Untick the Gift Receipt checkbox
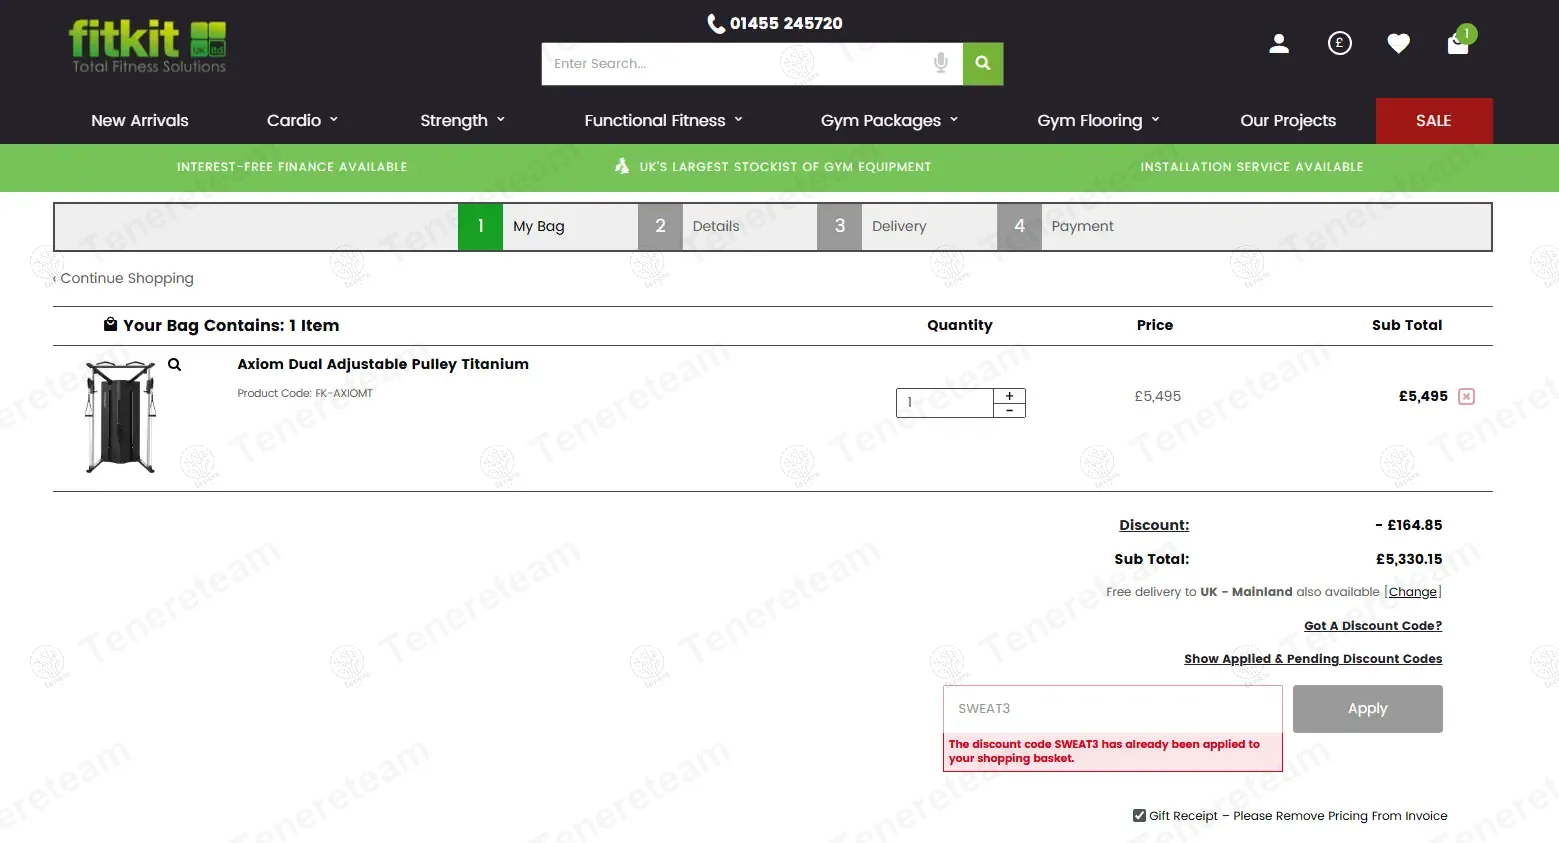The image size is (1559, 843). [1139, 815]
